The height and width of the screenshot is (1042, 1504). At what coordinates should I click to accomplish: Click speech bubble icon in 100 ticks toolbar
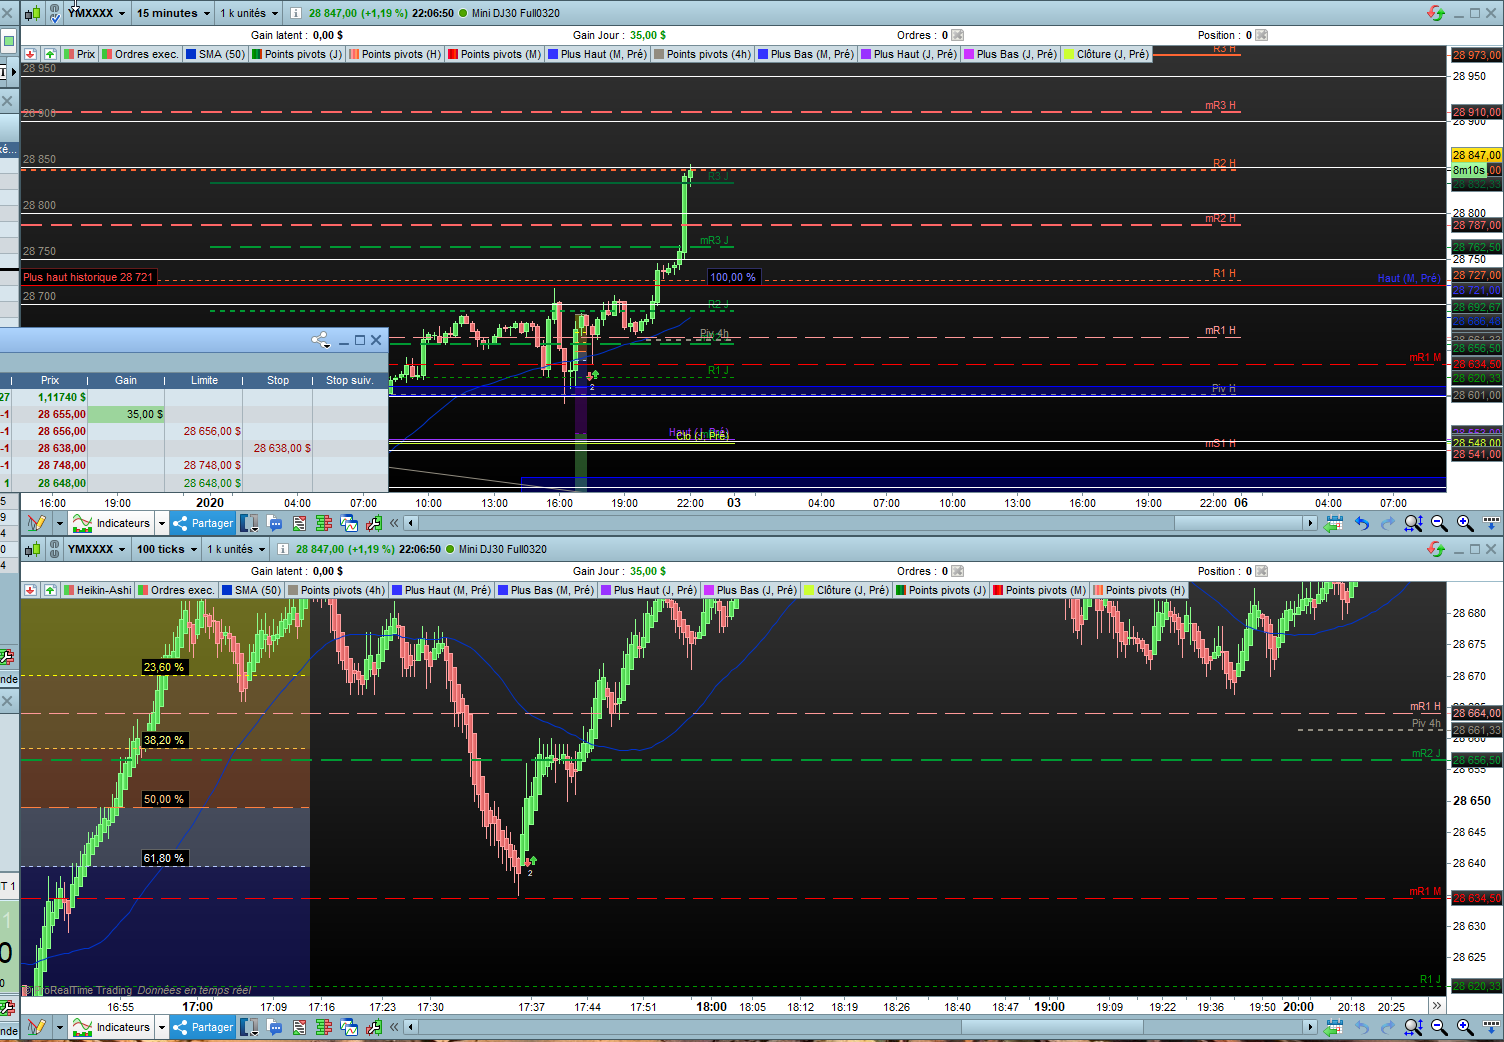point(275,1027)
